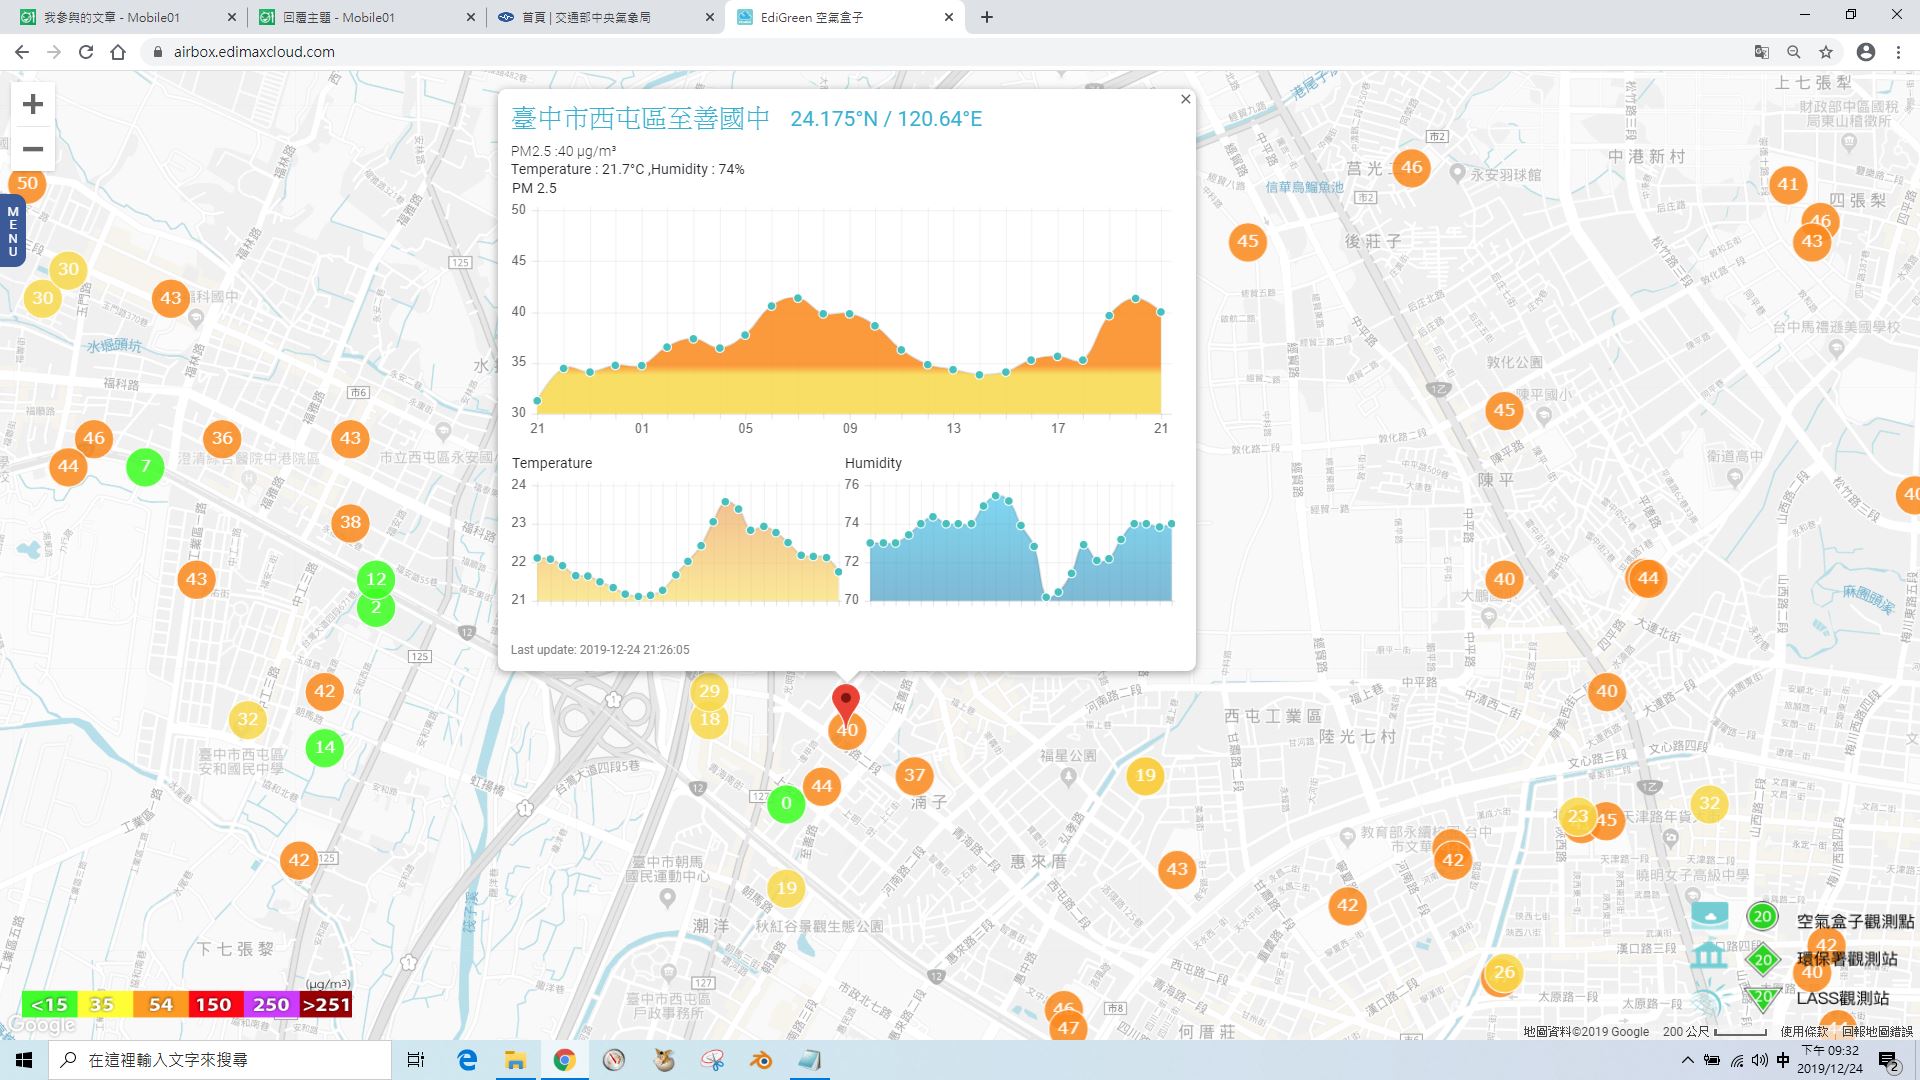Image resolution: width=1920 pixels, height=1080 pixels.
Task: Select yellow marker 29 below popup
Action: click(709, 691)
